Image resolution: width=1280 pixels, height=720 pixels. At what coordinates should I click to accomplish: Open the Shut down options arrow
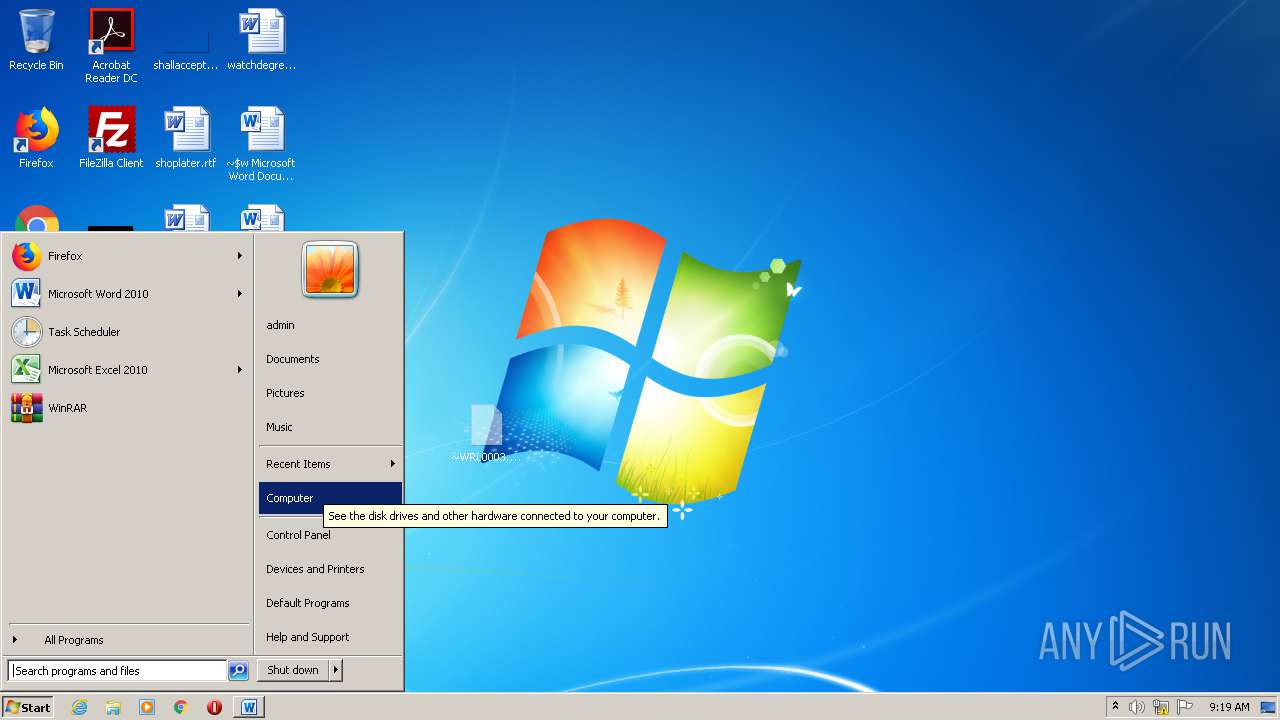pos(336,670)
